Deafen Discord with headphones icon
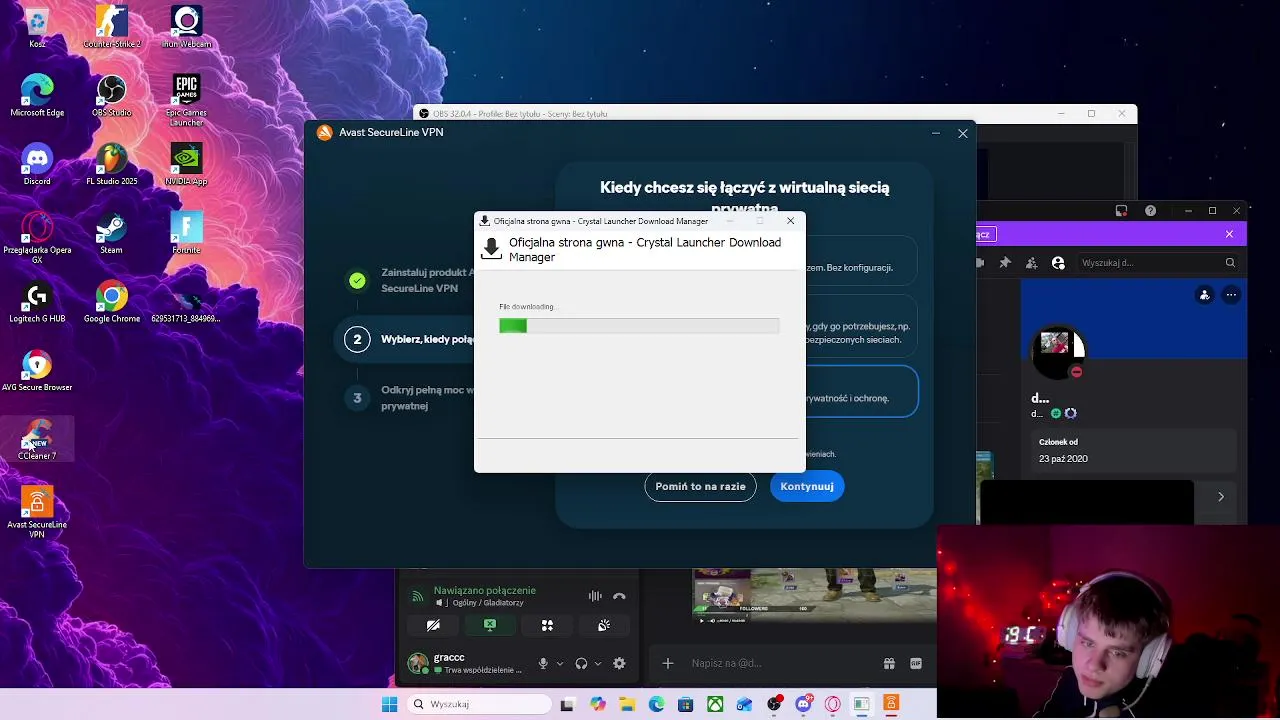This screenshot has width=1280, height=720. point(581,663)
